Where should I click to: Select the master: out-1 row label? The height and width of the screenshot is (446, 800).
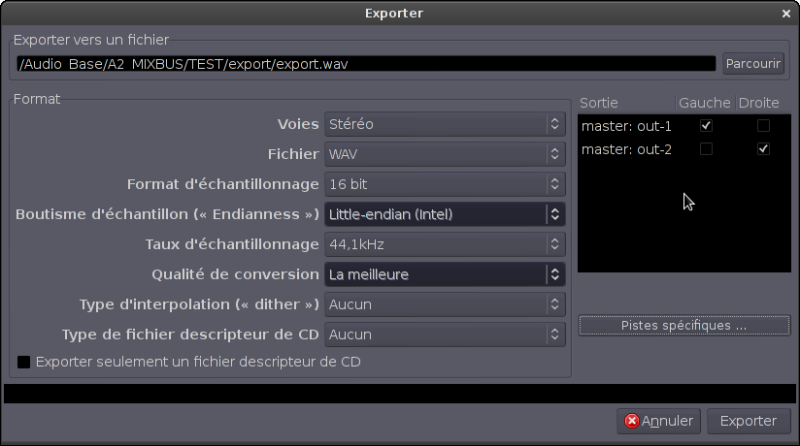tap(627, 126)
